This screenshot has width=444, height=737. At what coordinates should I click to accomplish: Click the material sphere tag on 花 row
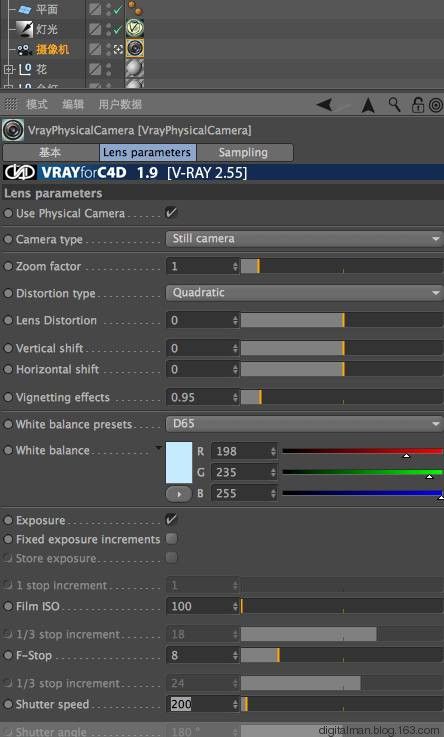pyautogui.click(x=134, y=69)
